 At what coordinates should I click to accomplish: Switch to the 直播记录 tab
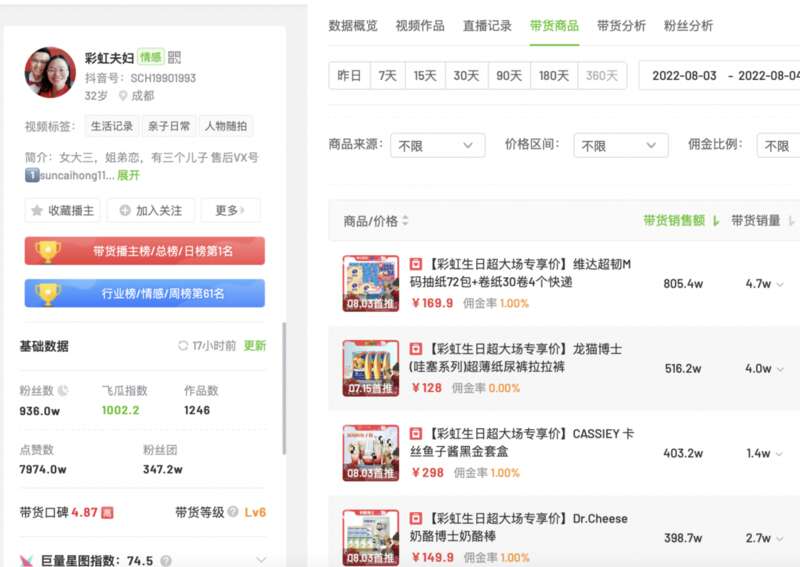tap(487, 26)
